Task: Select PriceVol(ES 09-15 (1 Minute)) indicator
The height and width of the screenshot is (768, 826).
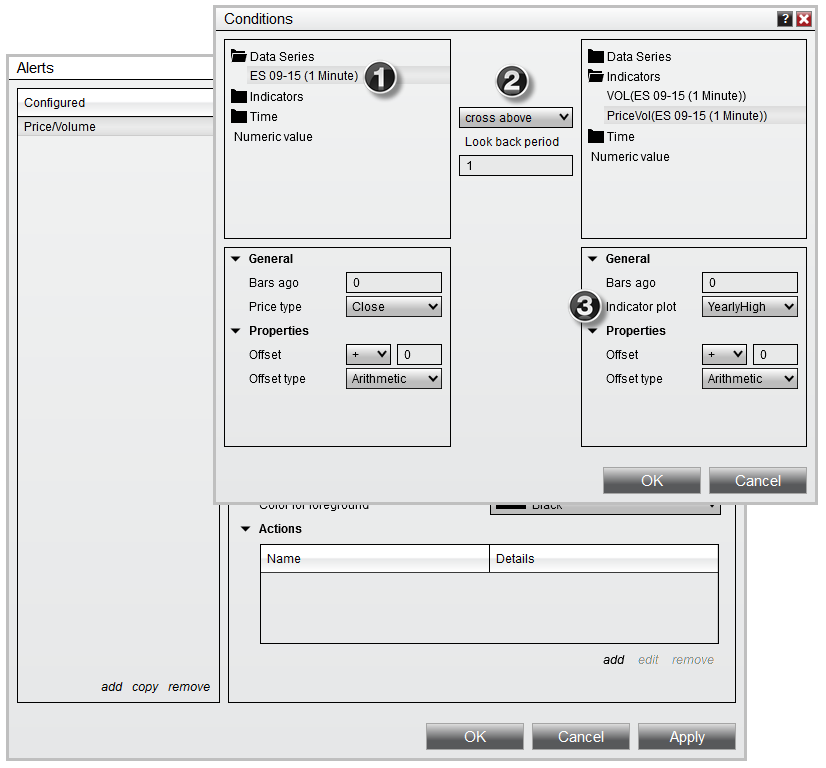Action: pyautogui.click(x=687, y=116)
